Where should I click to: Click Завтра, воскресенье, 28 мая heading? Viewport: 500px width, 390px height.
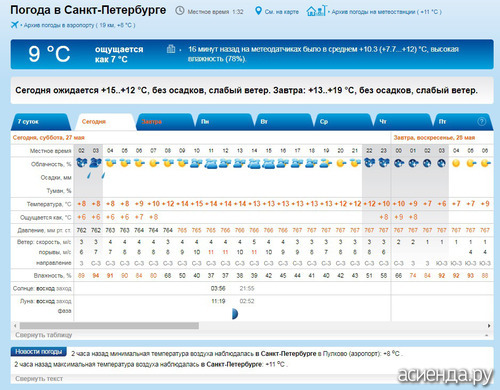(434, 137)
